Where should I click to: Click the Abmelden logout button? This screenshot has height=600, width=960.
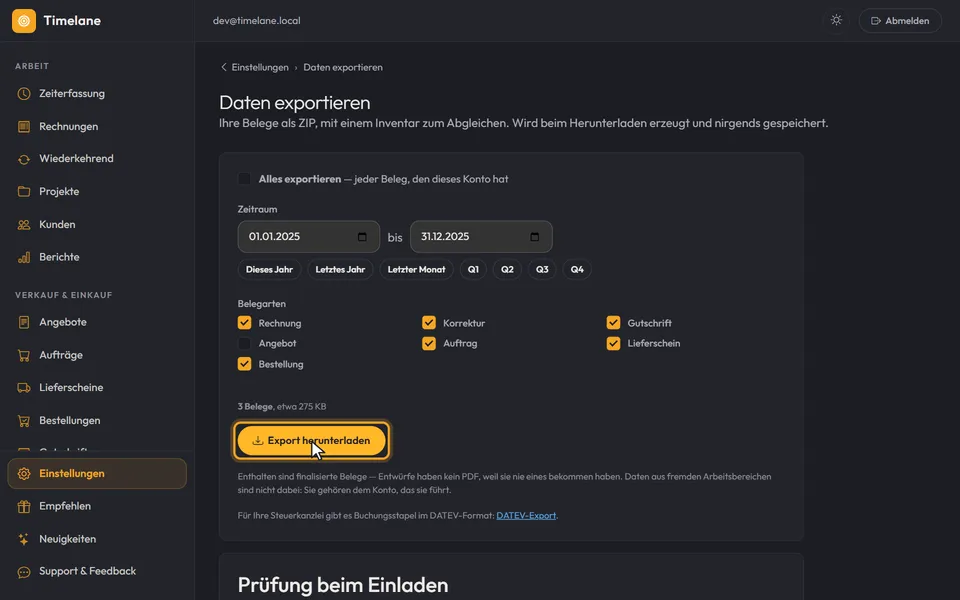tap(900, 21)
